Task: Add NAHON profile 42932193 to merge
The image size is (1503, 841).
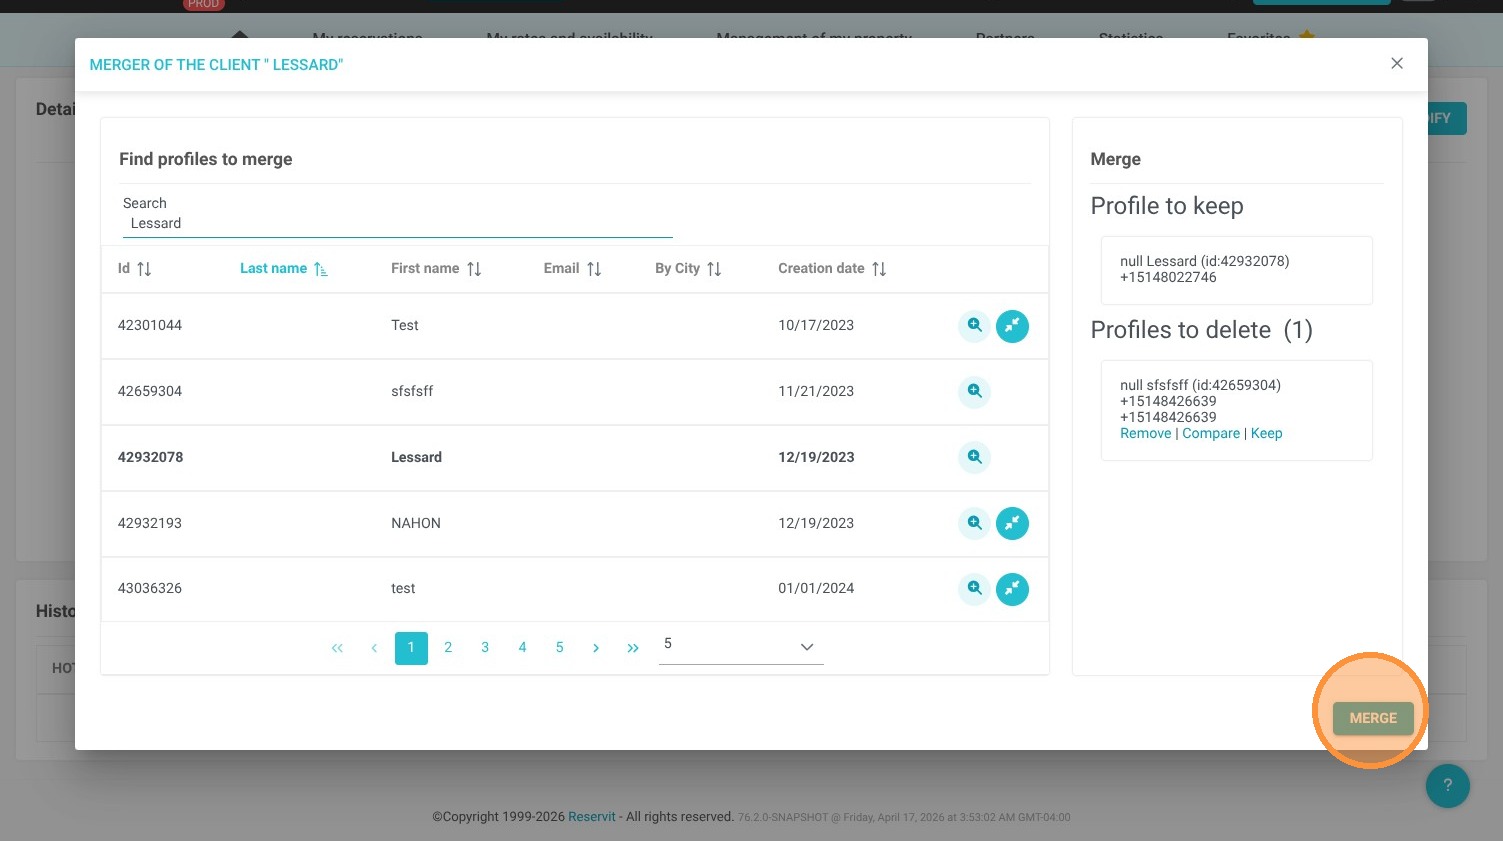Action: tap(1012, 523)
